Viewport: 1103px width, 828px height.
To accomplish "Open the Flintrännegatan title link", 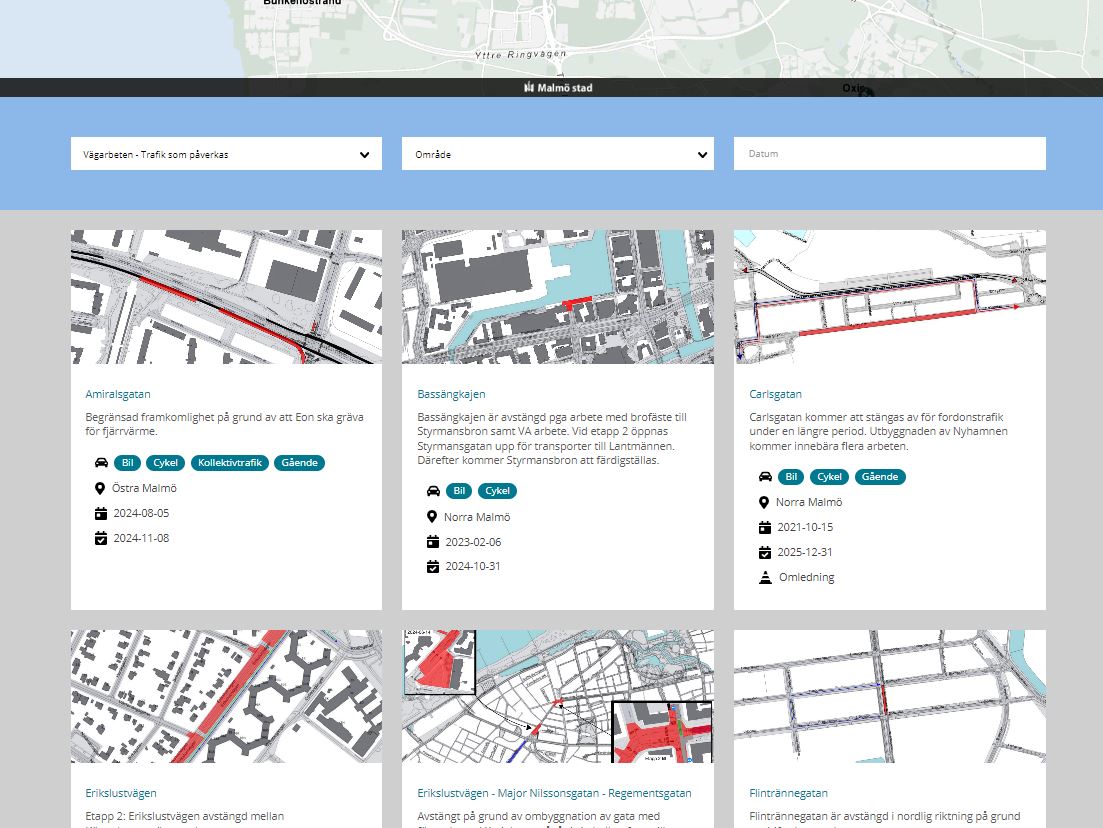I will click(788, 793).
